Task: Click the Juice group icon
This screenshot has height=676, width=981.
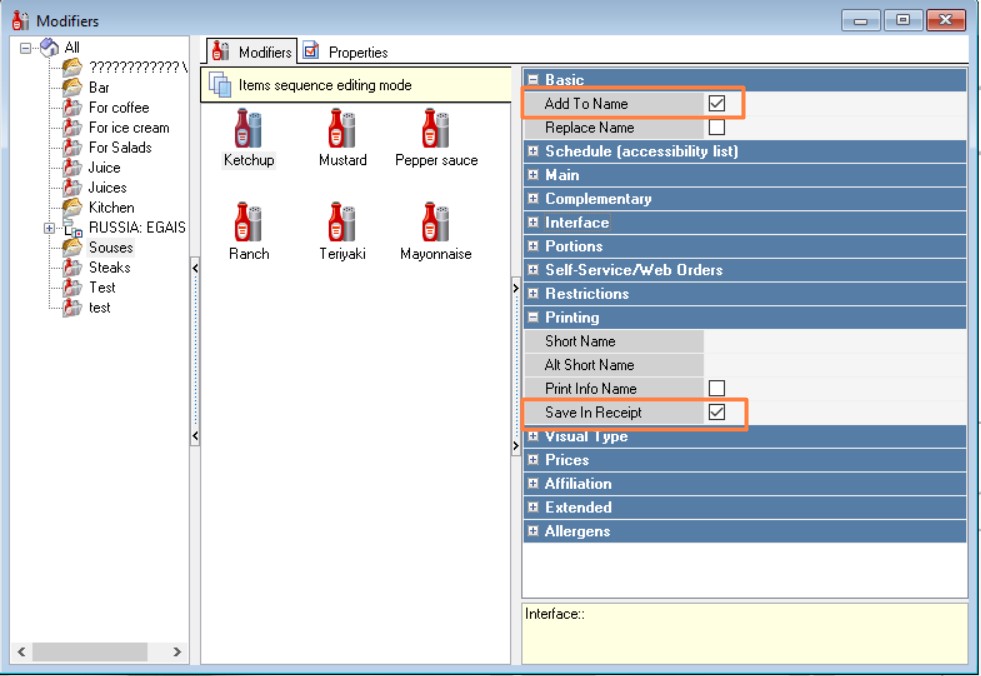Action: point(72,167)
